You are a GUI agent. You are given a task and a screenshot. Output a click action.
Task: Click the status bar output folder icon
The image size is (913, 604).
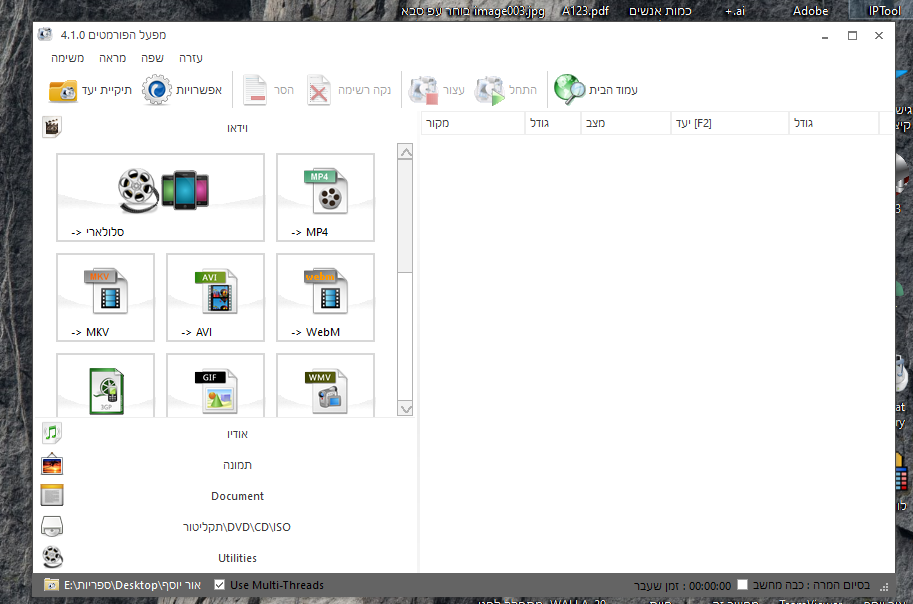(x=51, y=585)
